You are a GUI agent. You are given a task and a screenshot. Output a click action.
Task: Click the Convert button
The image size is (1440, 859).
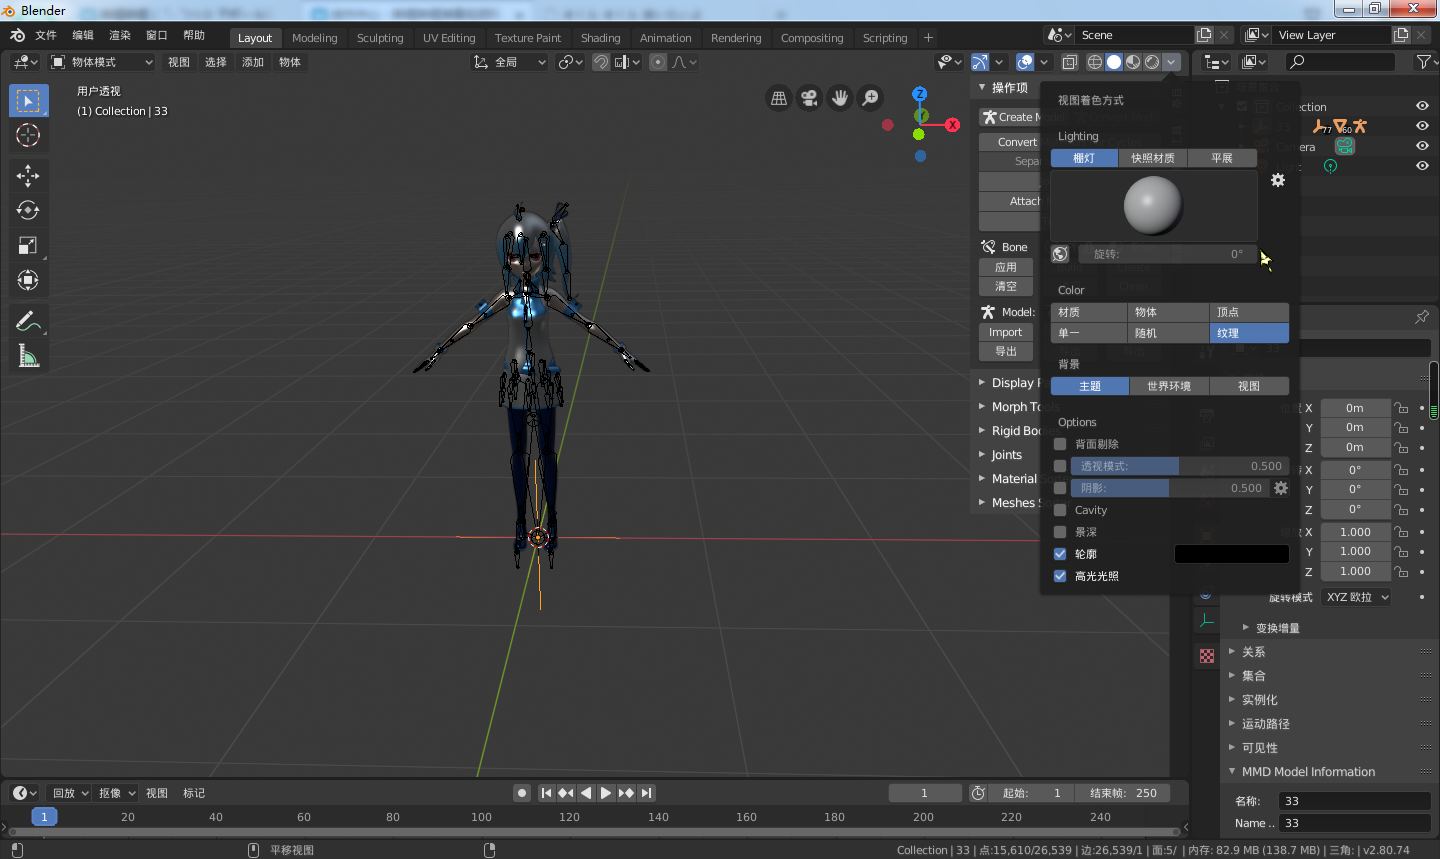click(x=1010, y=142)
